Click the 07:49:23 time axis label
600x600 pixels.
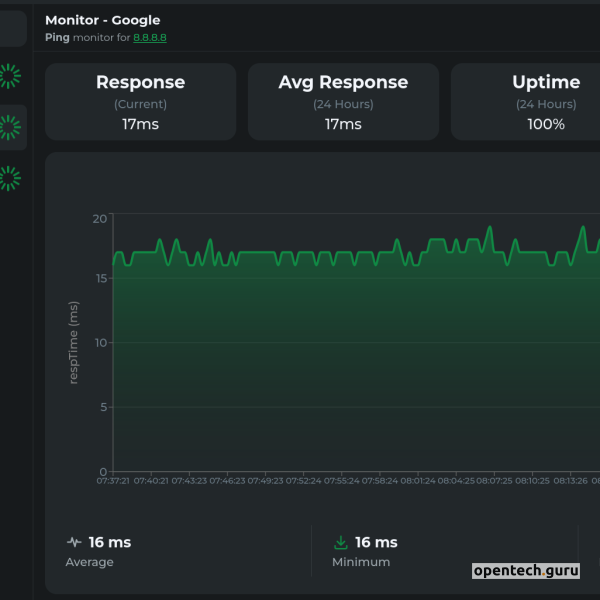coord(266,481)
